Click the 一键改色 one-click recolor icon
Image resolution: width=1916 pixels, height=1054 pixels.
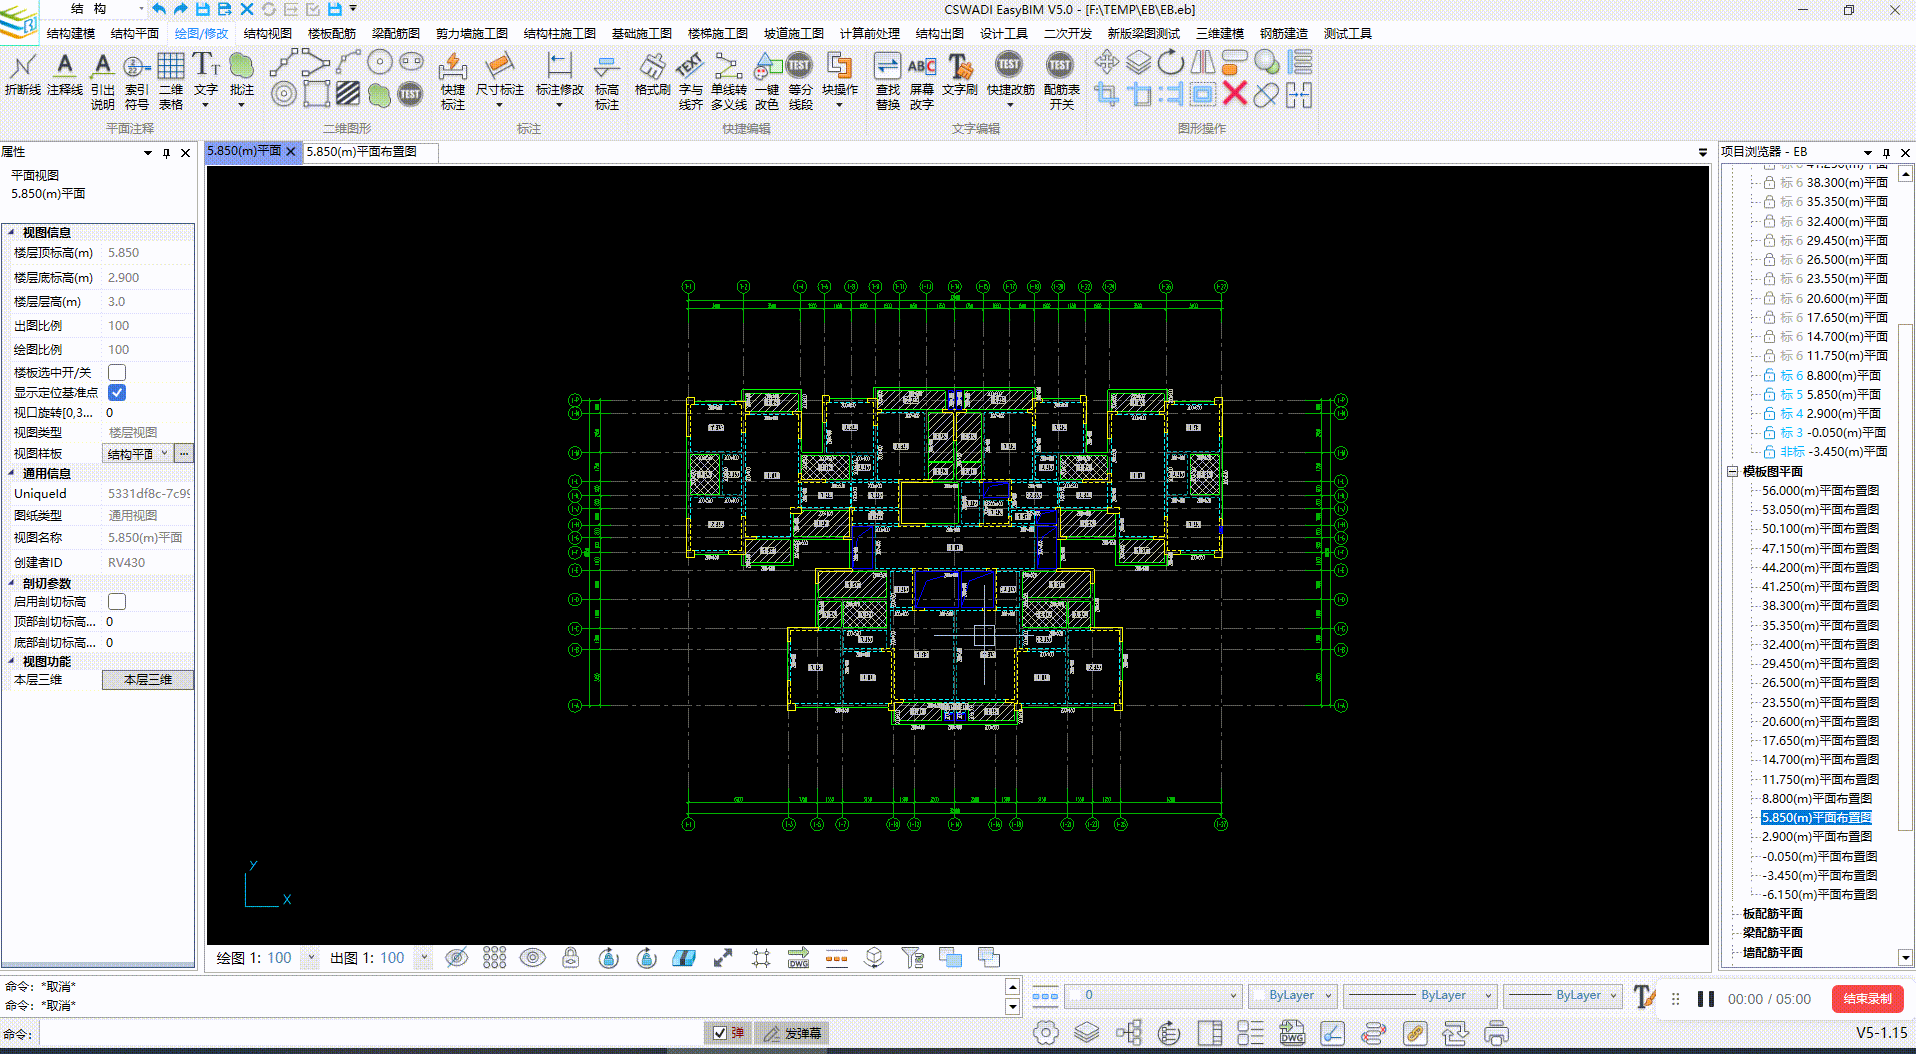point(767,80)
